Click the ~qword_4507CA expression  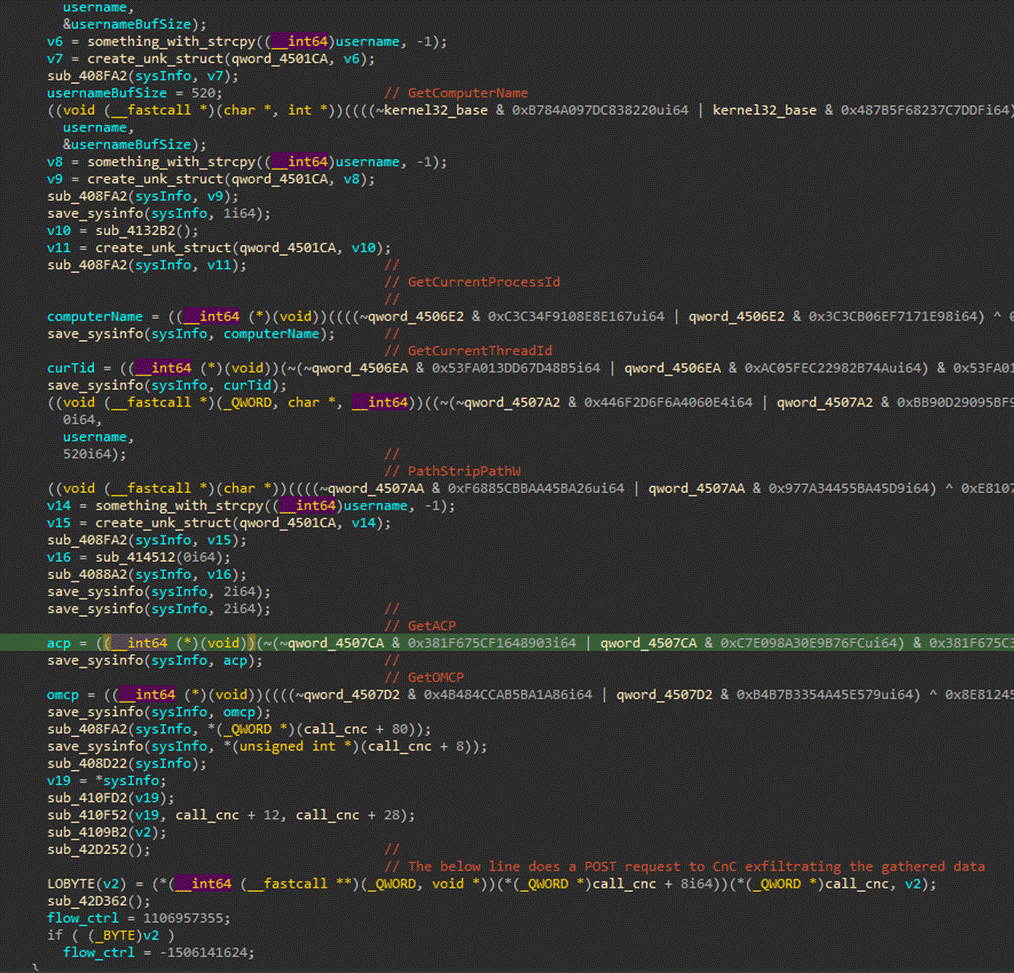point(331,643)
